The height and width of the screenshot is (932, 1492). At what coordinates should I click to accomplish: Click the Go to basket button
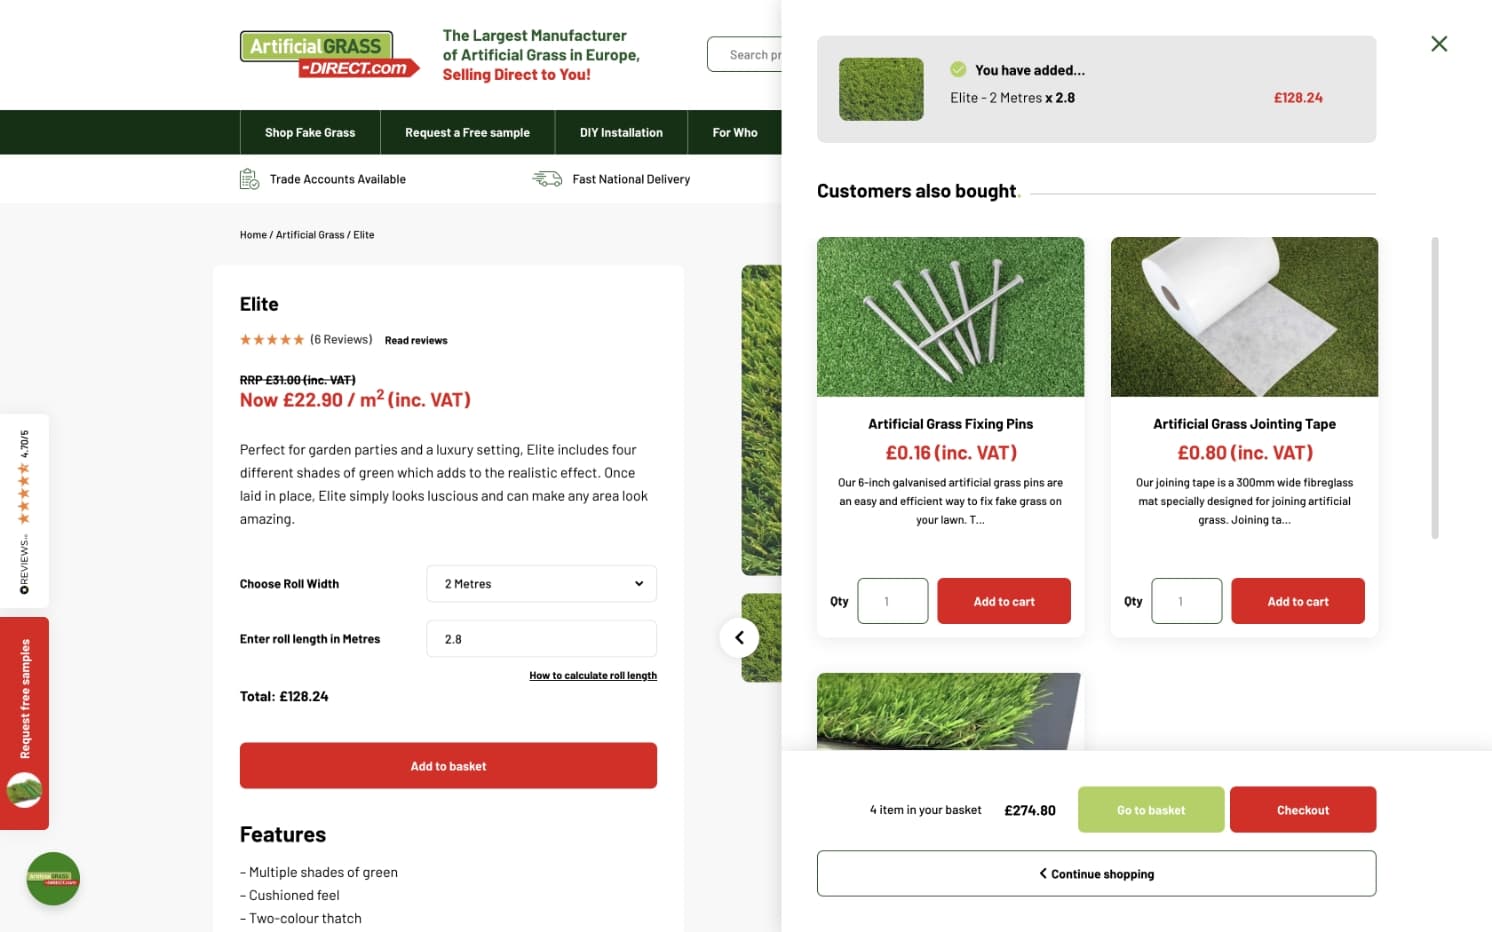(x=1151, y=810)
